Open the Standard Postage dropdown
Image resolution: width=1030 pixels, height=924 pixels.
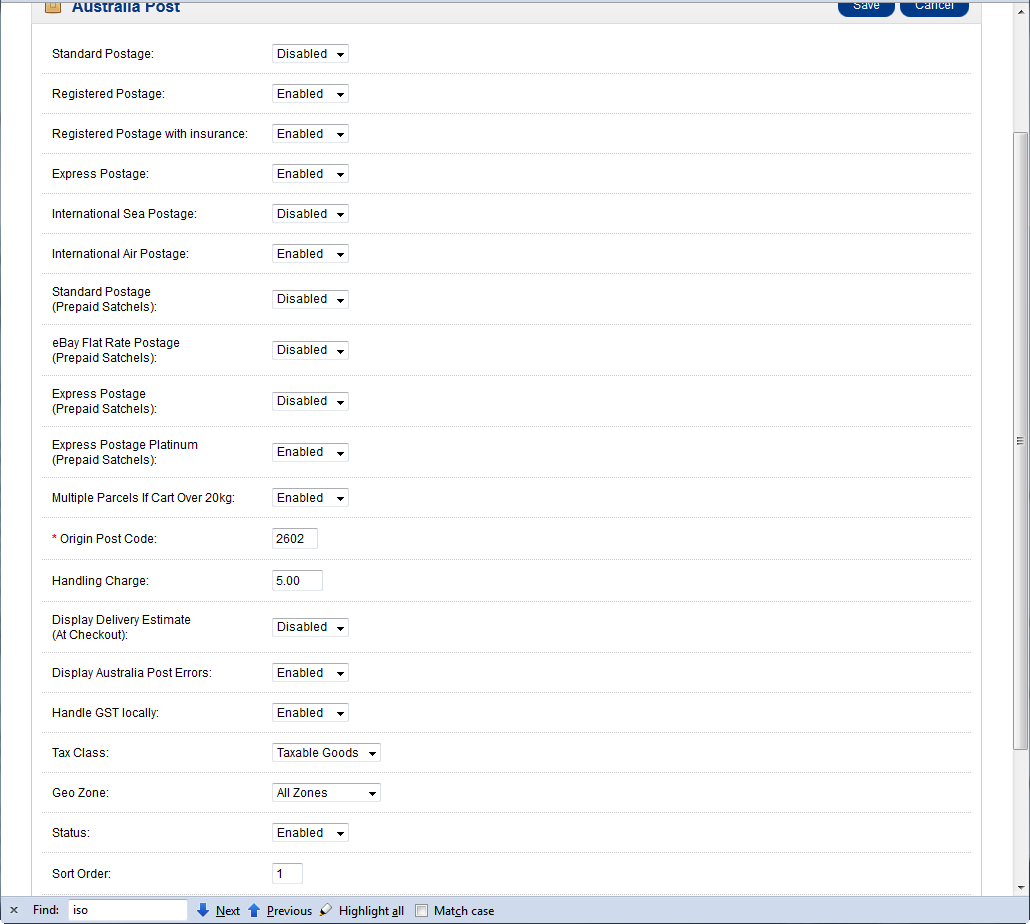310,54
